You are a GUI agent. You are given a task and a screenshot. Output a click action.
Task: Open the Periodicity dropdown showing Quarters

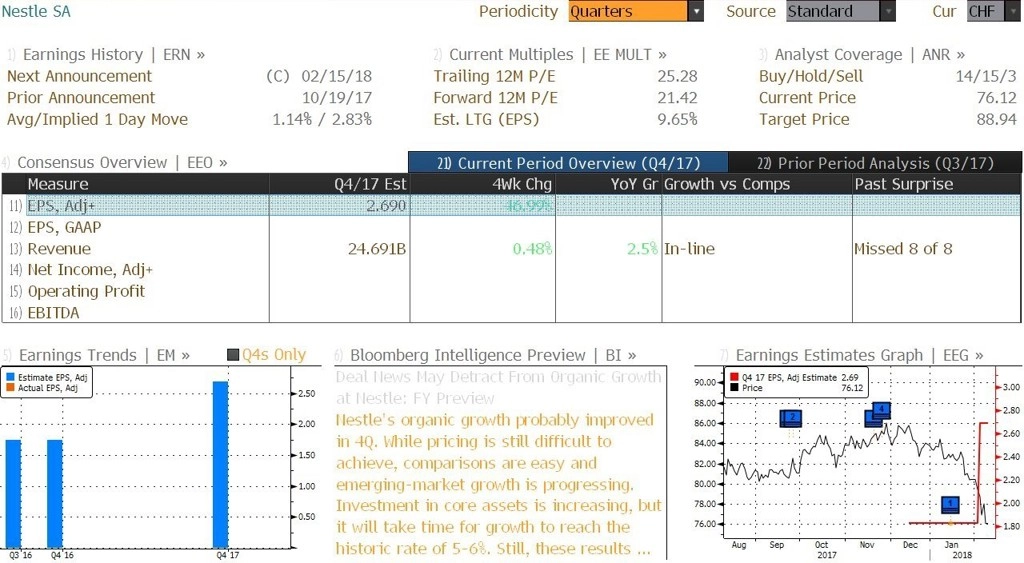pyautogui.click(x=635, y=11)
